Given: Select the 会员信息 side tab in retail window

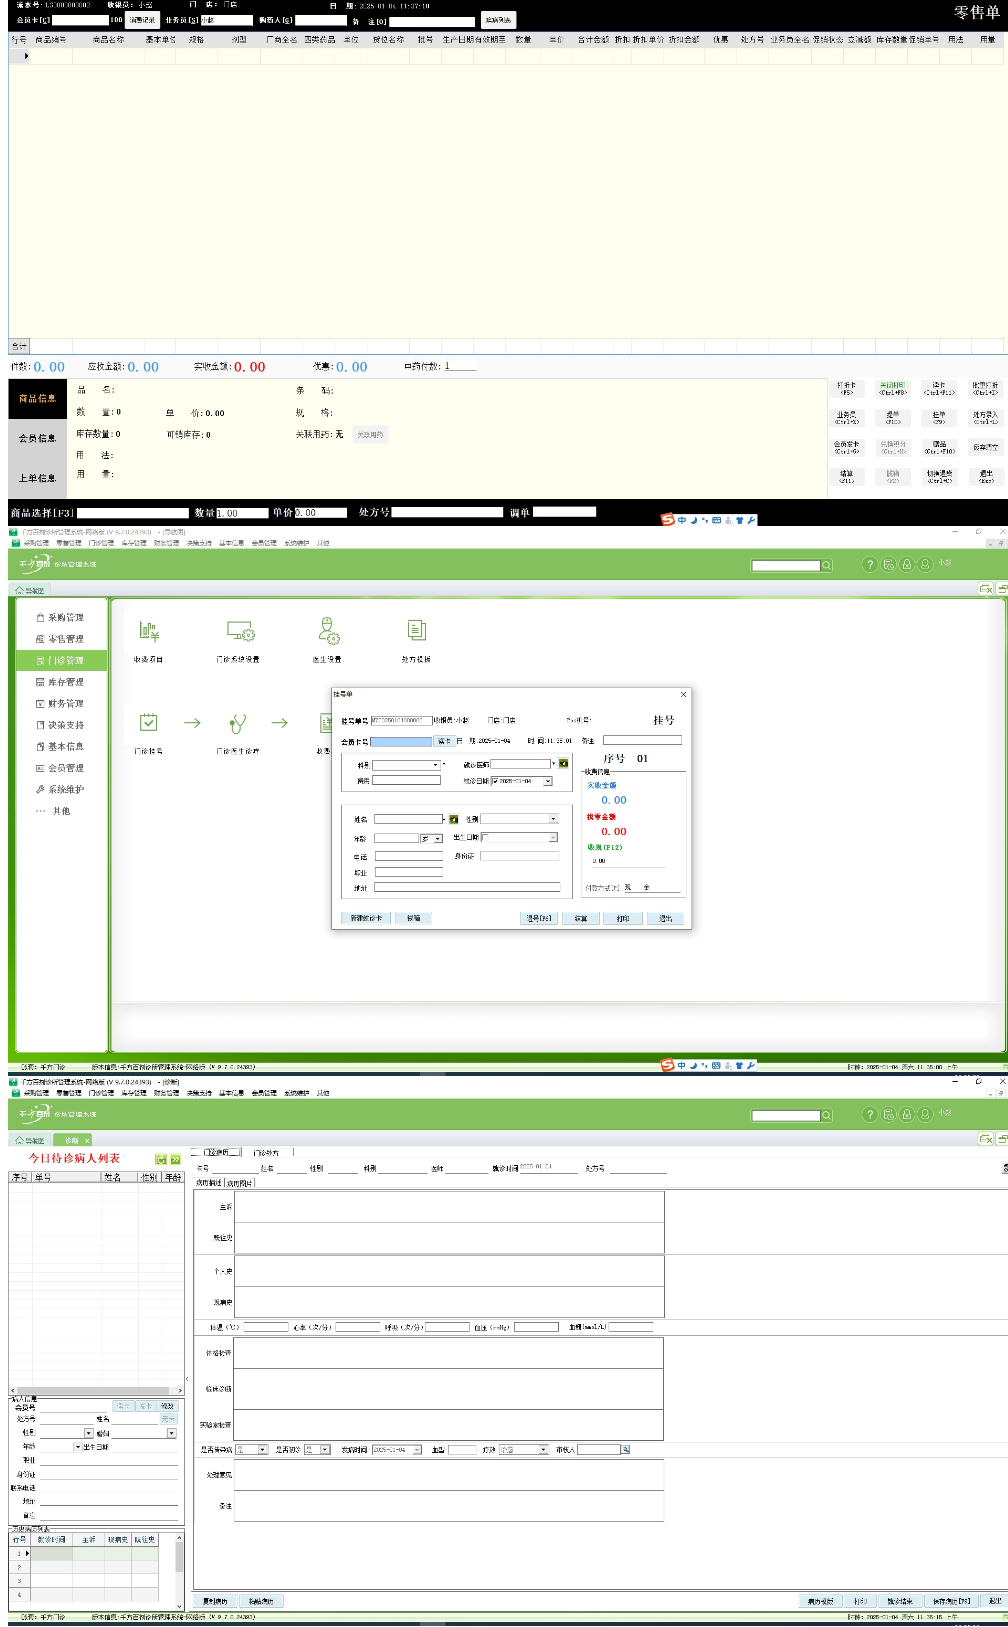Looking at the screenshot, I should [x=37, y=438].
